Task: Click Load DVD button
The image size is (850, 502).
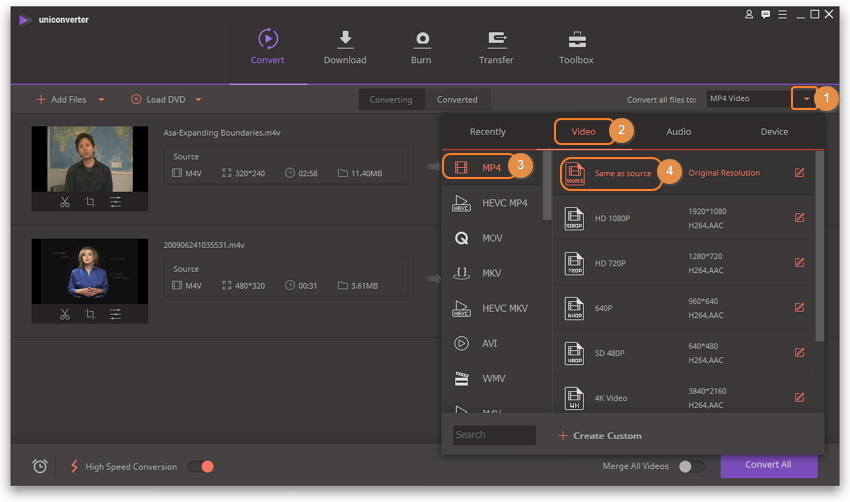Action: 158,100
